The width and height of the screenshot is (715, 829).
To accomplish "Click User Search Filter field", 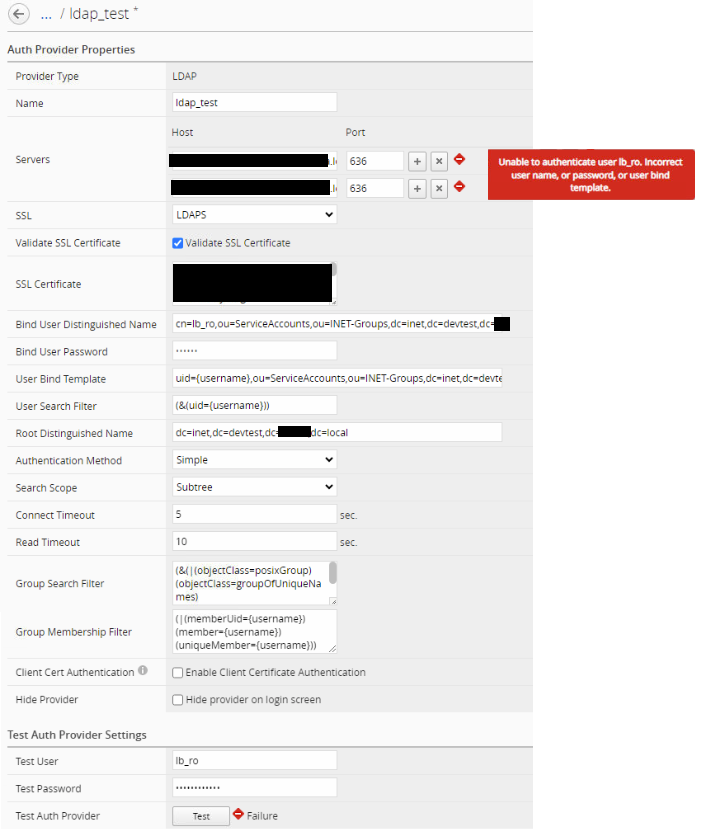I will pyautogui.click(x=254, y=406).
